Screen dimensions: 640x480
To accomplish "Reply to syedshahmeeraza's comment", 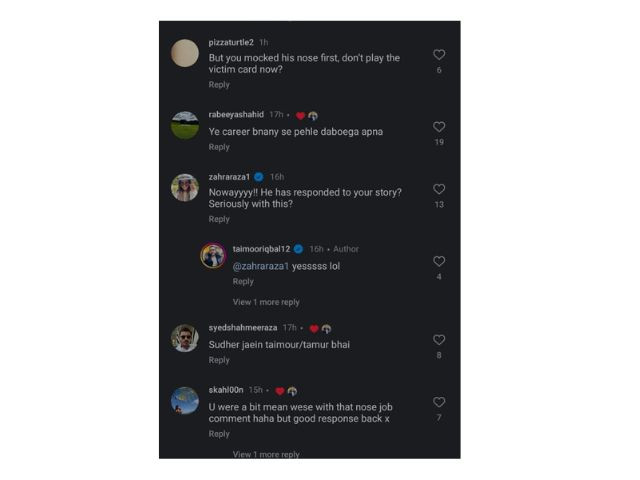I will click(x=219, y=360).
